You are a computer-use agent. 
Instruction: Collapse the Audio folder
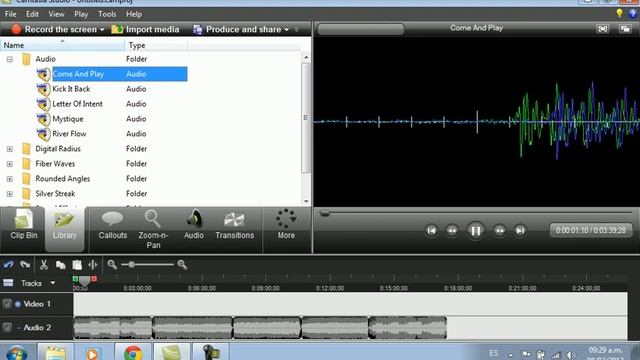(x=10, y=59)
